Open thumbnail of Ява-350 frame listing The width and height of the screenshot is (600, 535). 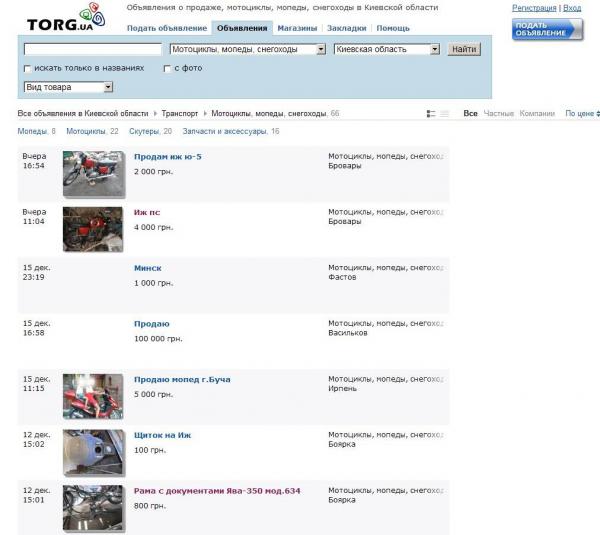coord(92,507)
